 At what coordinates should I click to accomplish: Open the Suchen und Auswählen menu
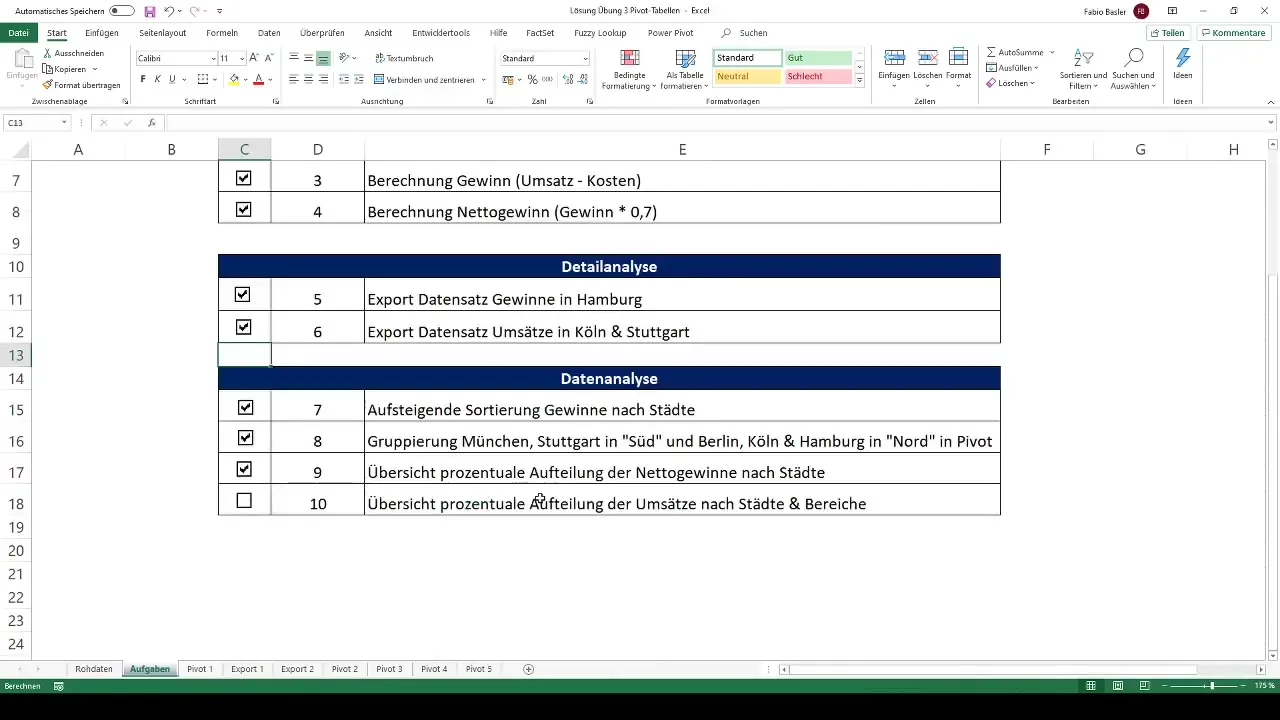[x=1133, y=69]
